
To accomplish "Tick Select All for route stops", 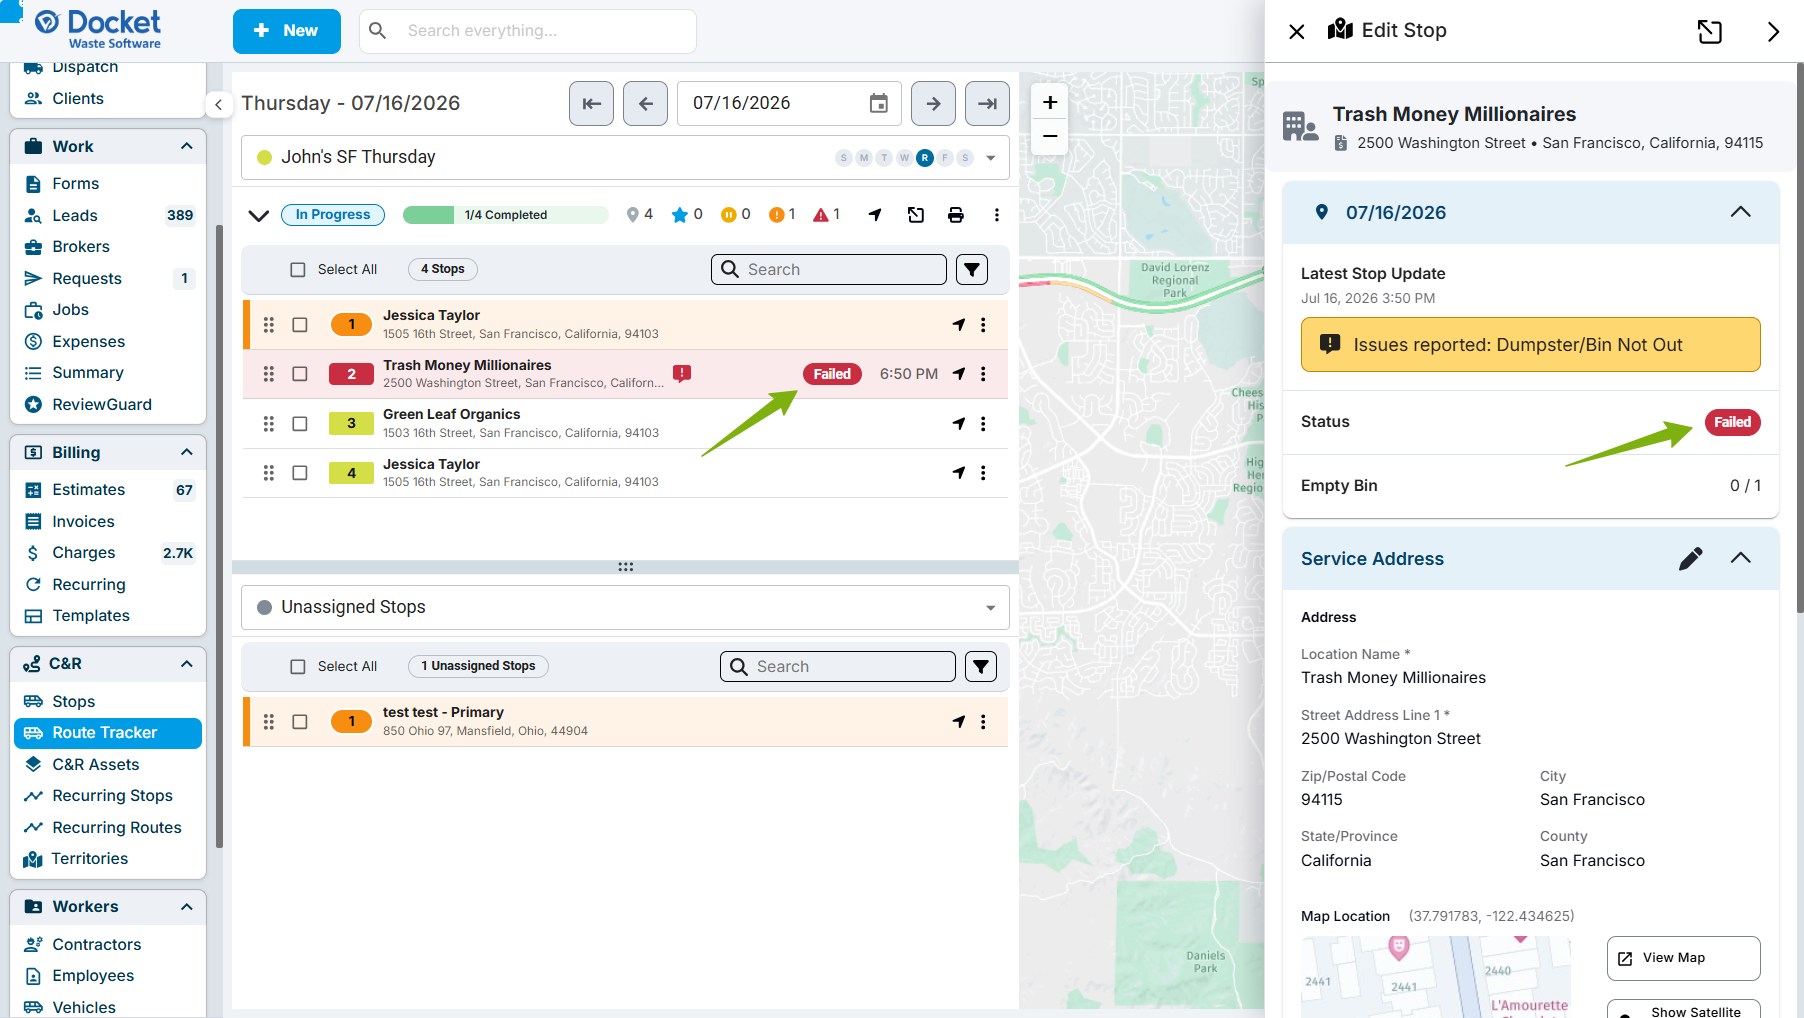I will (298, 270).
